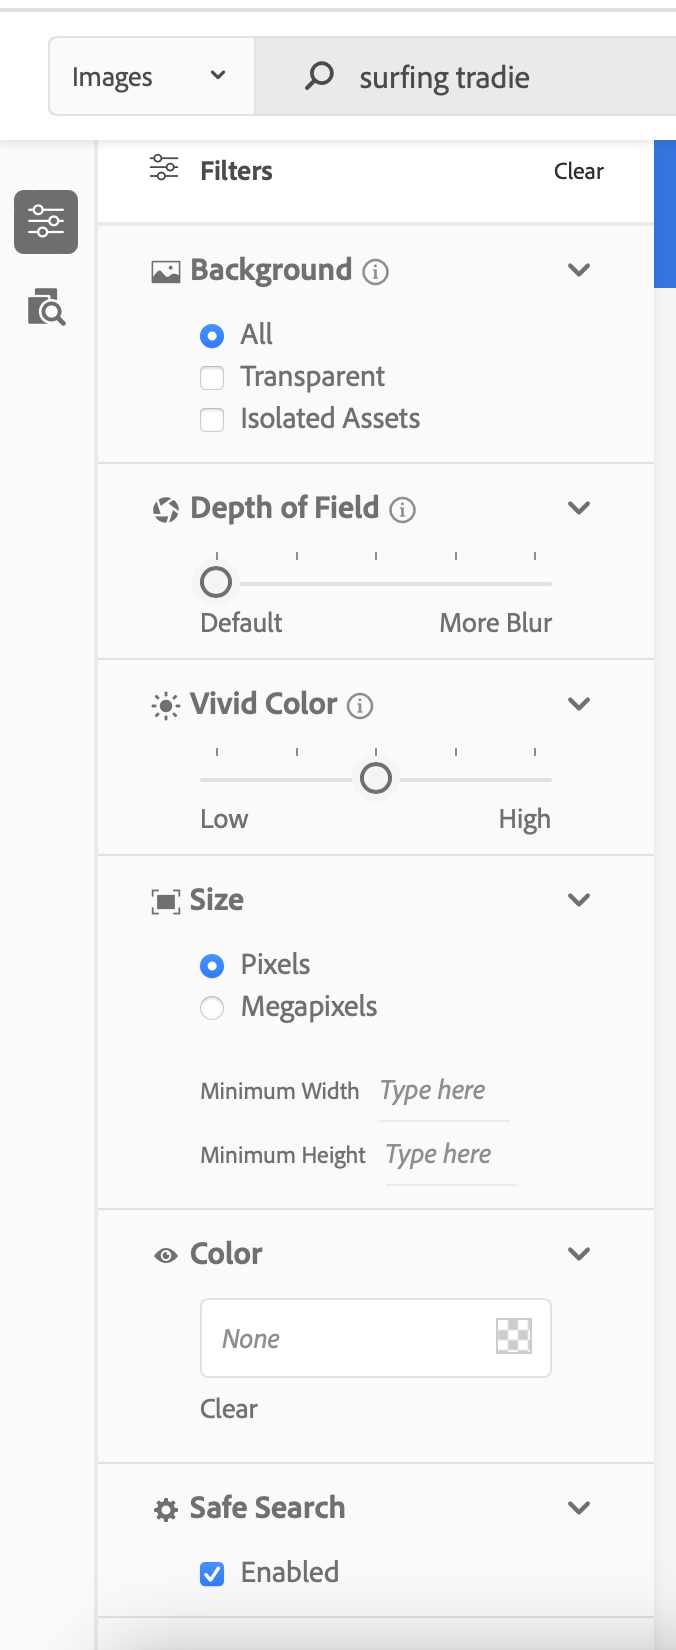Select the Megapixels size option
The image size is (676, 1650).
(211, 1008)
